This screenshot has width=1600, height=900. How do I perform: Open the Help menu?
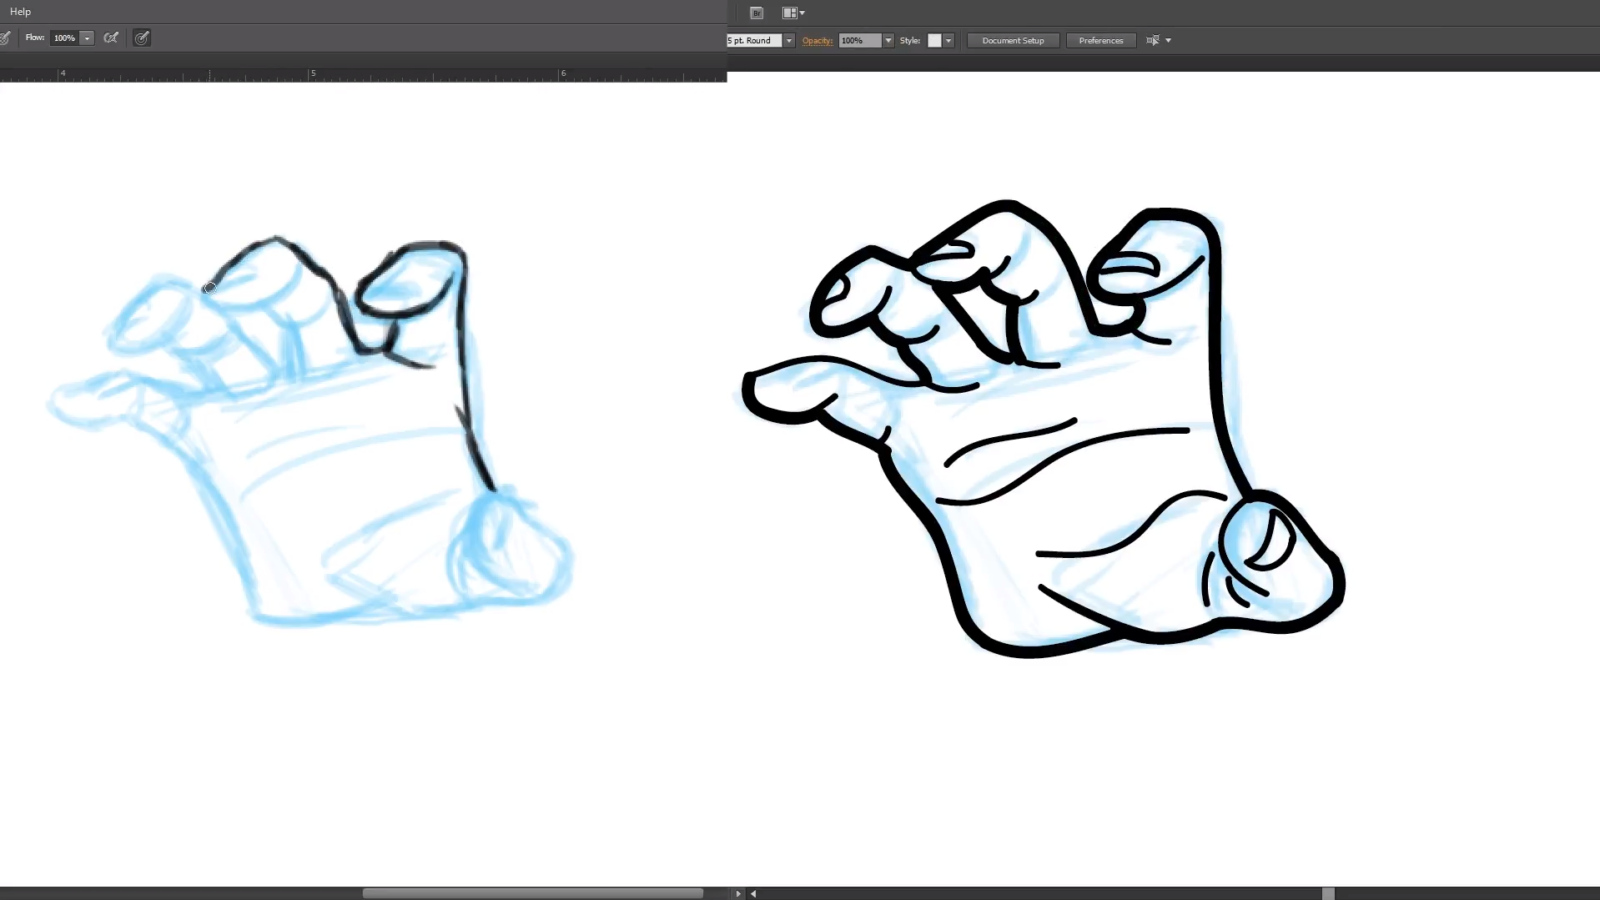pyautogui.click(x=19, y=11)
